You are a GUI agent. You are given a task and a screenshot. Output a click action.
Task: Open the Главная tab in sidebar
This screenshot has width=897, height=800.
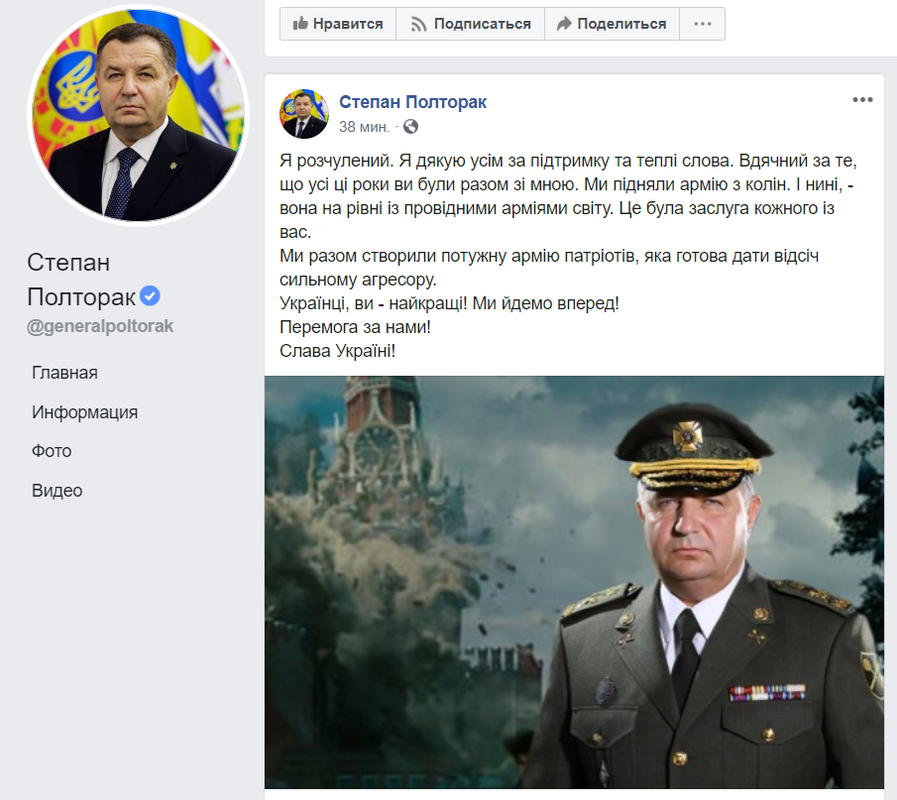65,373
